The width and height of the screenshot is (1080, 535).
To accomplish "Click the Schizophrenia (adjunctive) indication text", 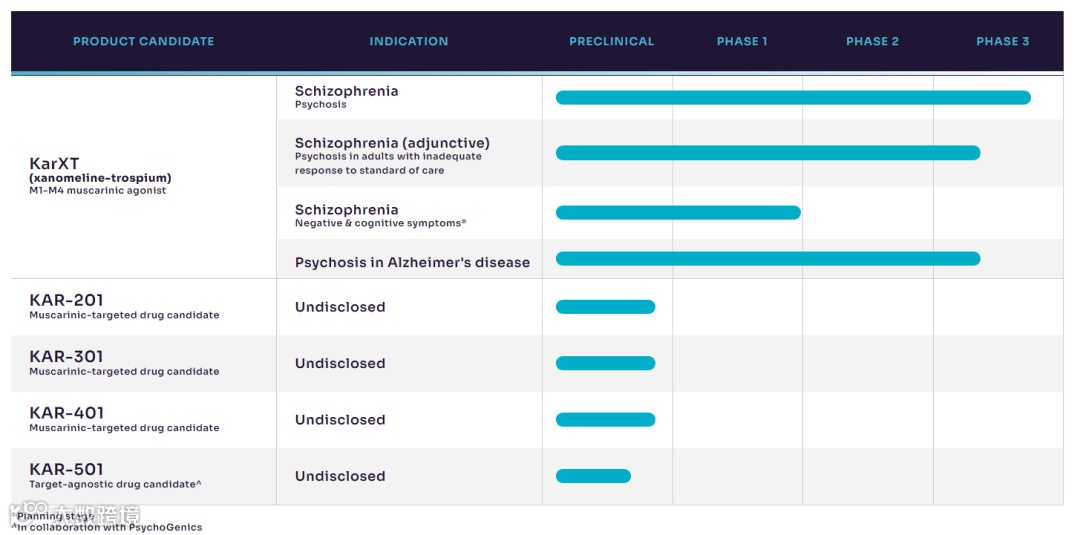I will coord(392,143).
